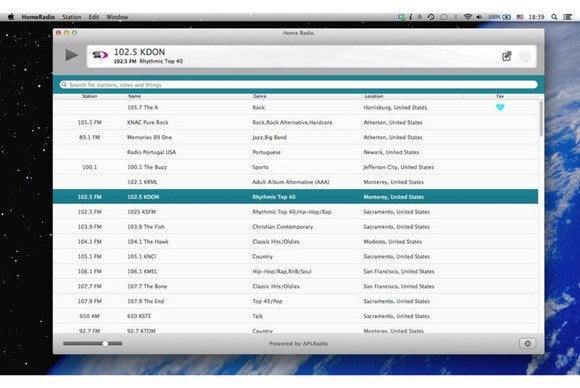Favorite 102.5 KDON with the heart icon

(525, 57)
